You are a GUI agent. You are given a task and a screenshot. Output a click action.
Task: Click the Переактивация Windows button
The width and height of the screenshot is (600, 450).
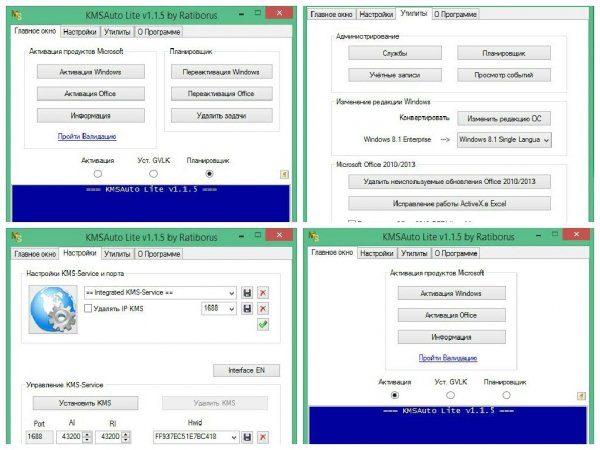click(222, 72)
